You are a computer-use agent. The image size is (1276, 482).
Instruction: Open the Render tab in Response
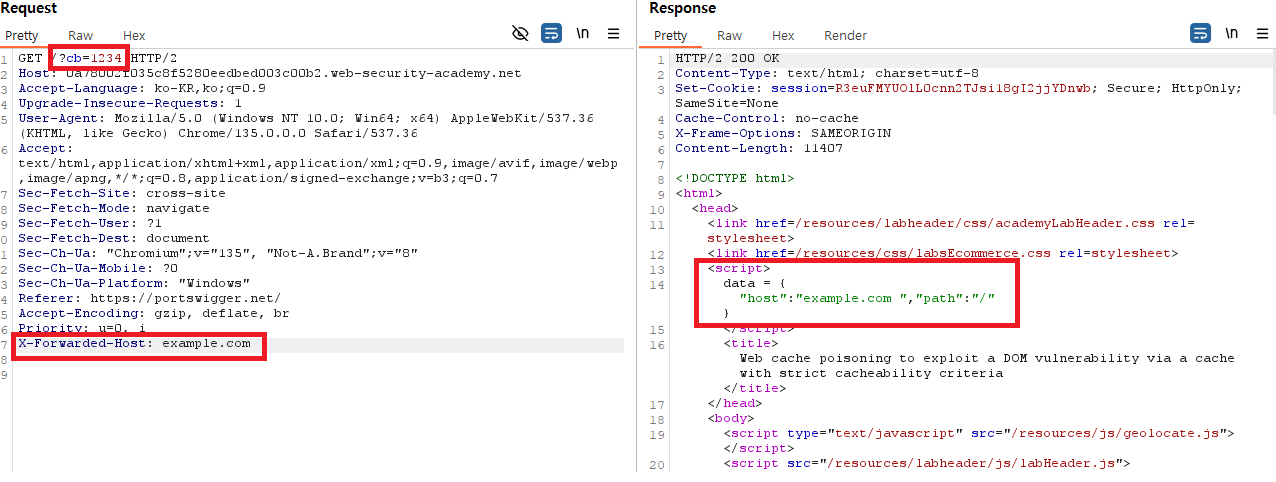(845, 36)
